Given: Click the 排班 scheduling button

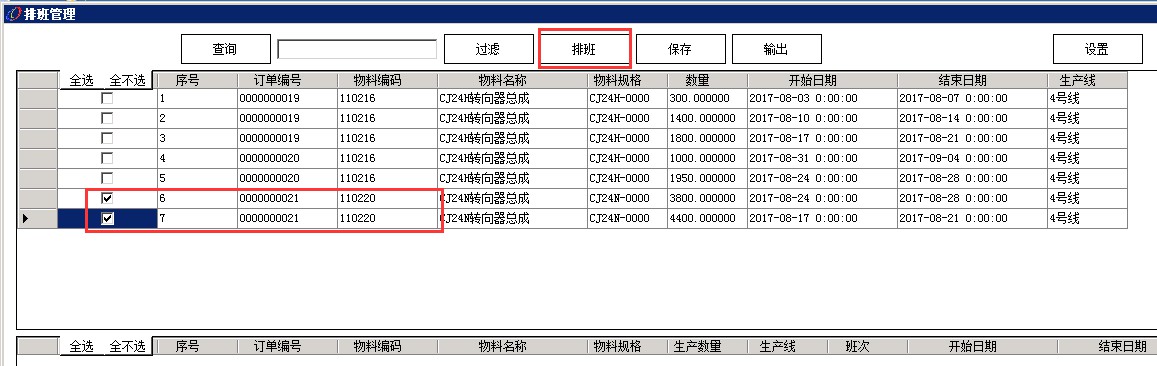Looking at the screenshot, I should coord(584,49).
